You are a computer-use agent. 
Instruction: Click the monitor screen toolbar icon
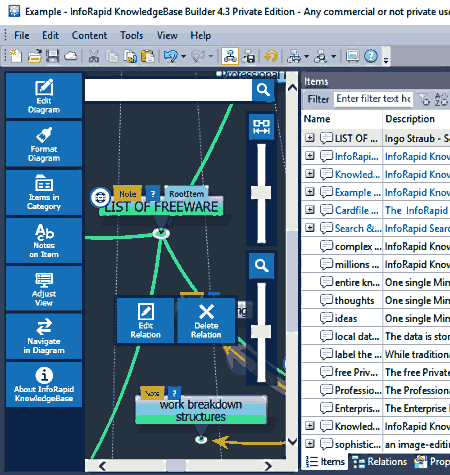(x=352, y=56)
